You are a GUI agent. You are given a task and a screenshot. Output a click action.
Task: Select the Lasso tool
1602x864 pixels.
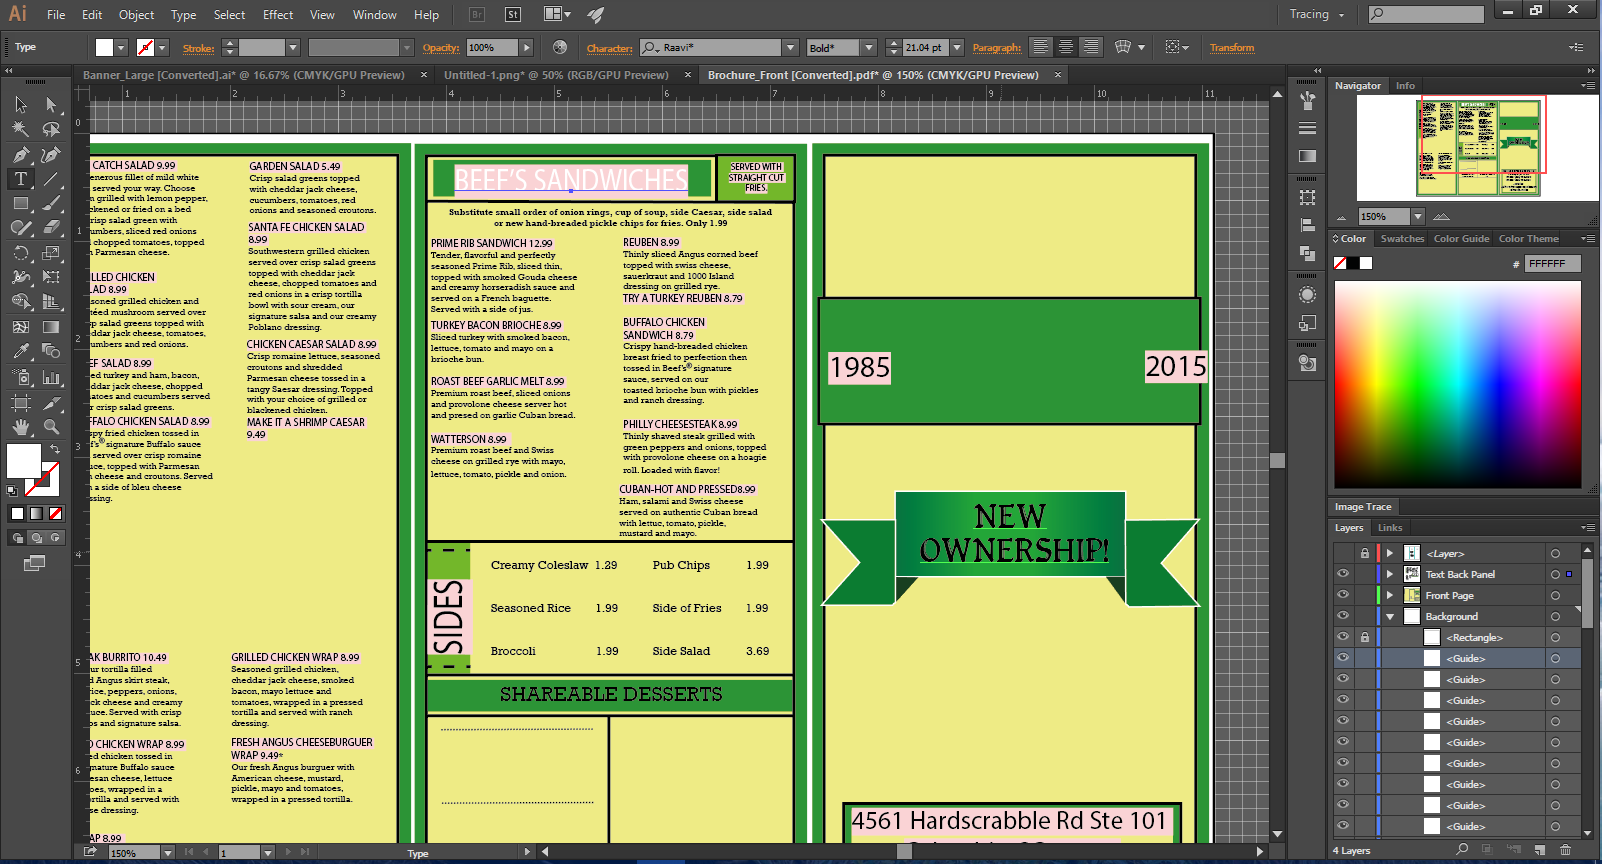pyautogui.click(x=51, y=129)
